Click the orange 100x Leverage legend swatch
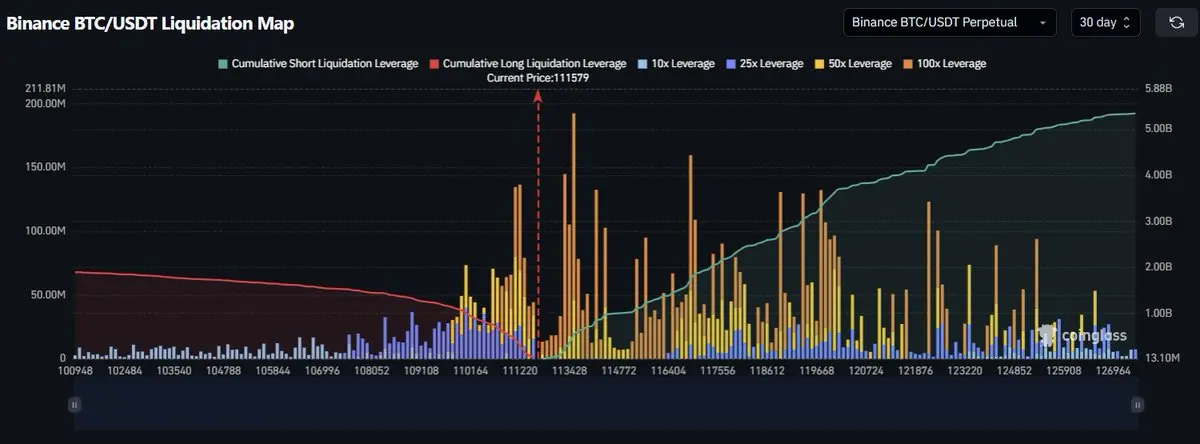The width and height of the screenshot is (1200, 444). [x=906, y=64]
